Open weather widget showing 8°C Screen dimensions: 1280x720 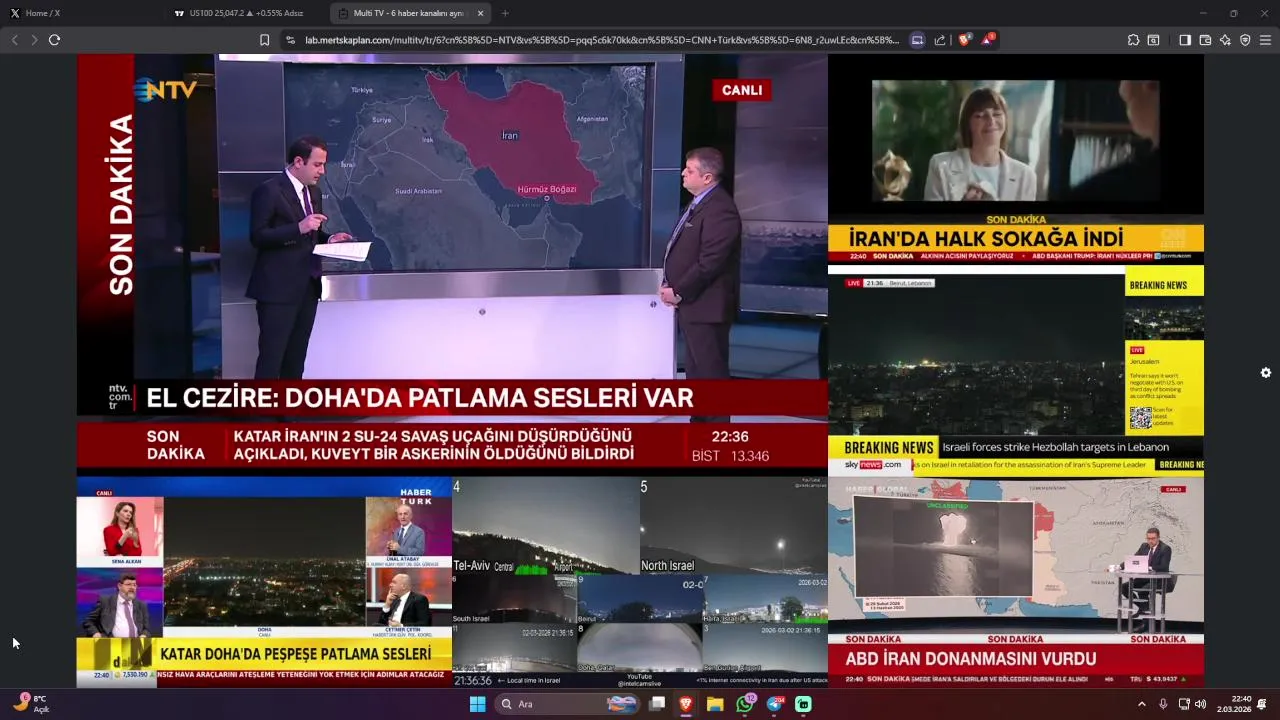point(30,704)
